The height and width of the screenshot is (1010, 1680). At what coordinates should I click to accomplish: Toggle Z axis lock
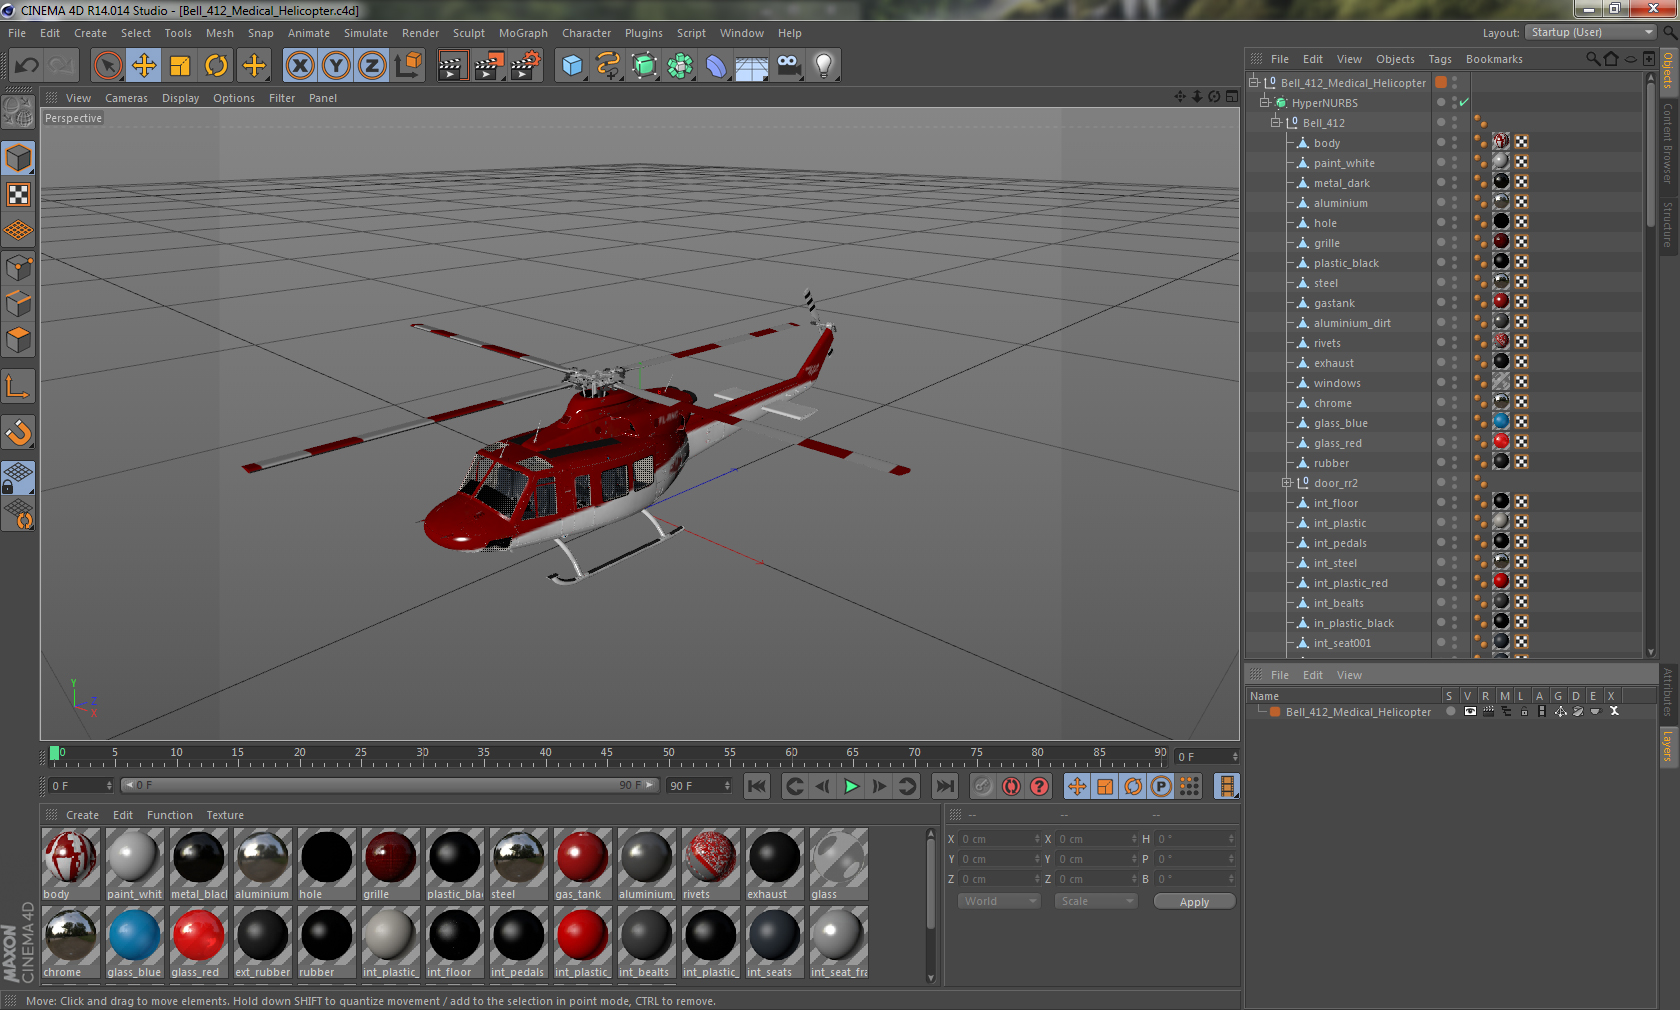coord(372,66)
